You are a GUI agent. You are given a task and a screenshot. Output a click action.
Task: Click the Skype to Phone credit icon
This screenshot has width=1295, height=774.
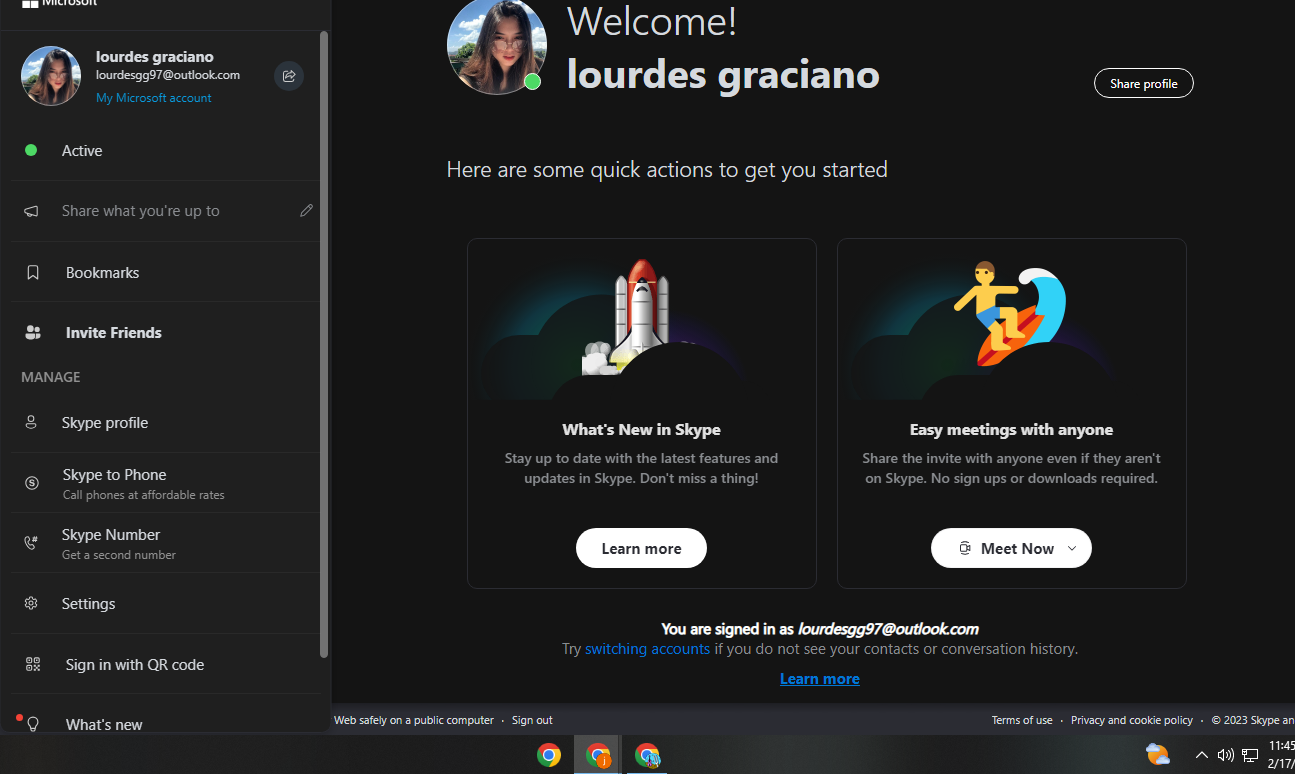point(32,483)
